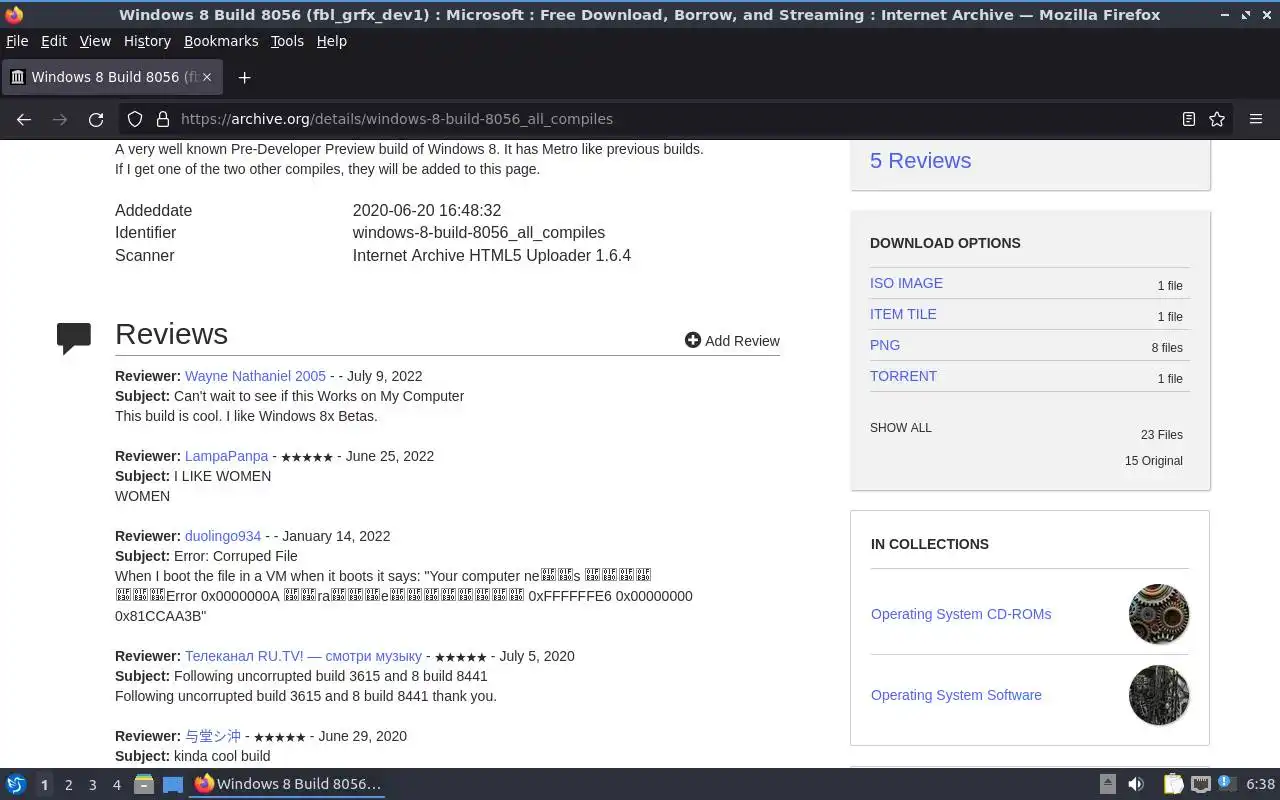Open the File menu
This screenshot has width=1280, height=800.
(x=17, y=41)
